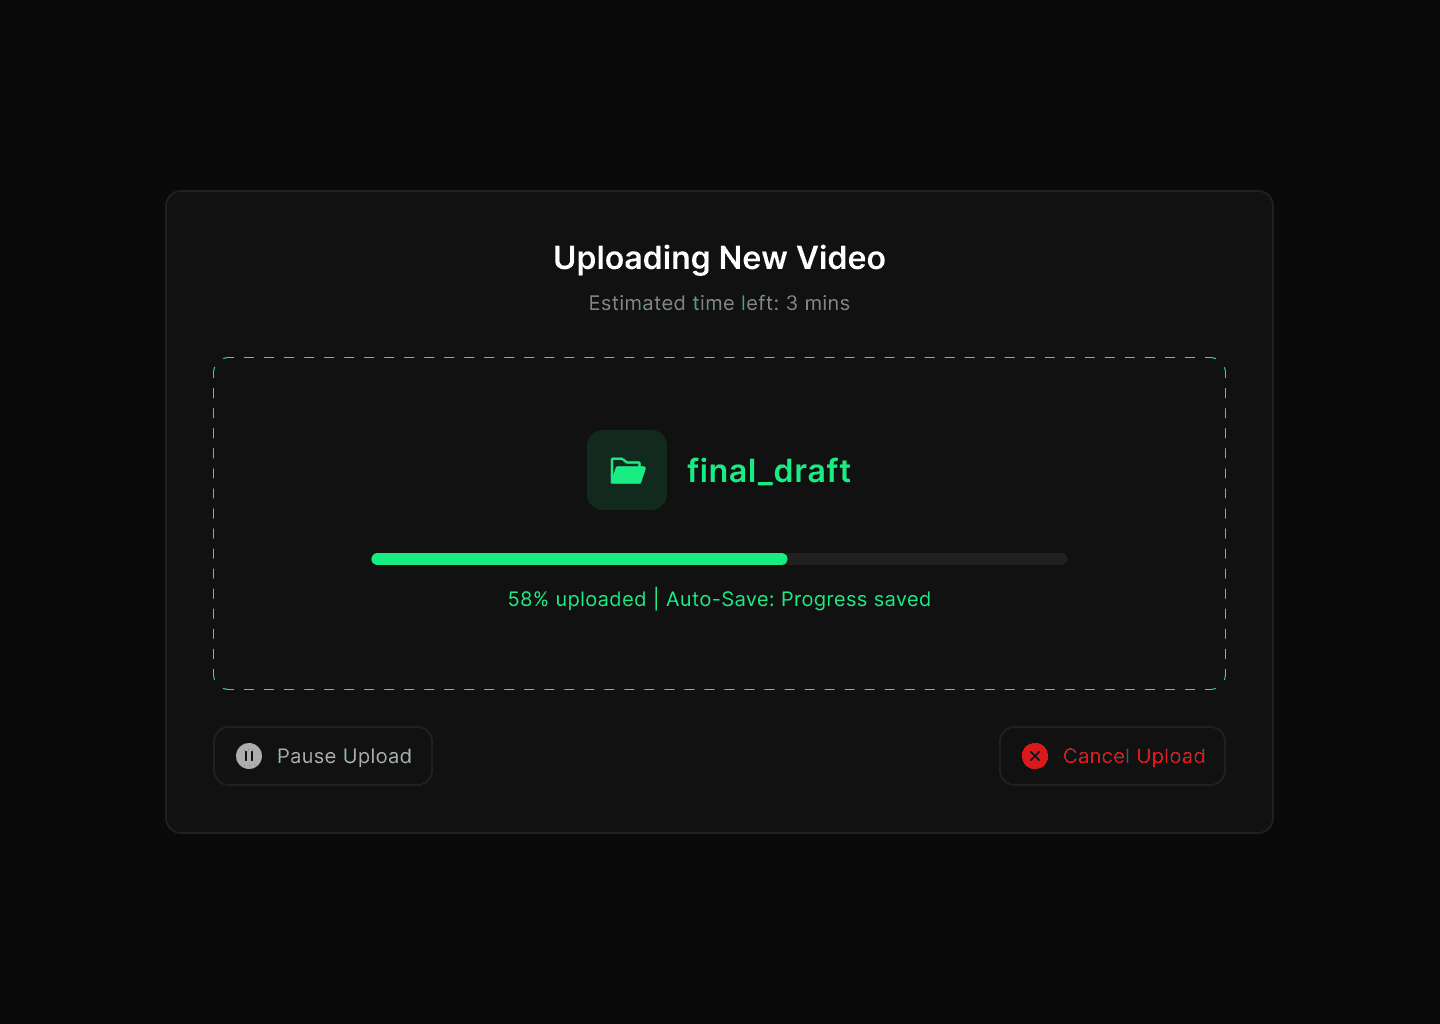This screenshot has height=1024, width=1440.
Task: Click the dialog's blank space between Pause and Cancel buttons
Action: pos(715,756)
